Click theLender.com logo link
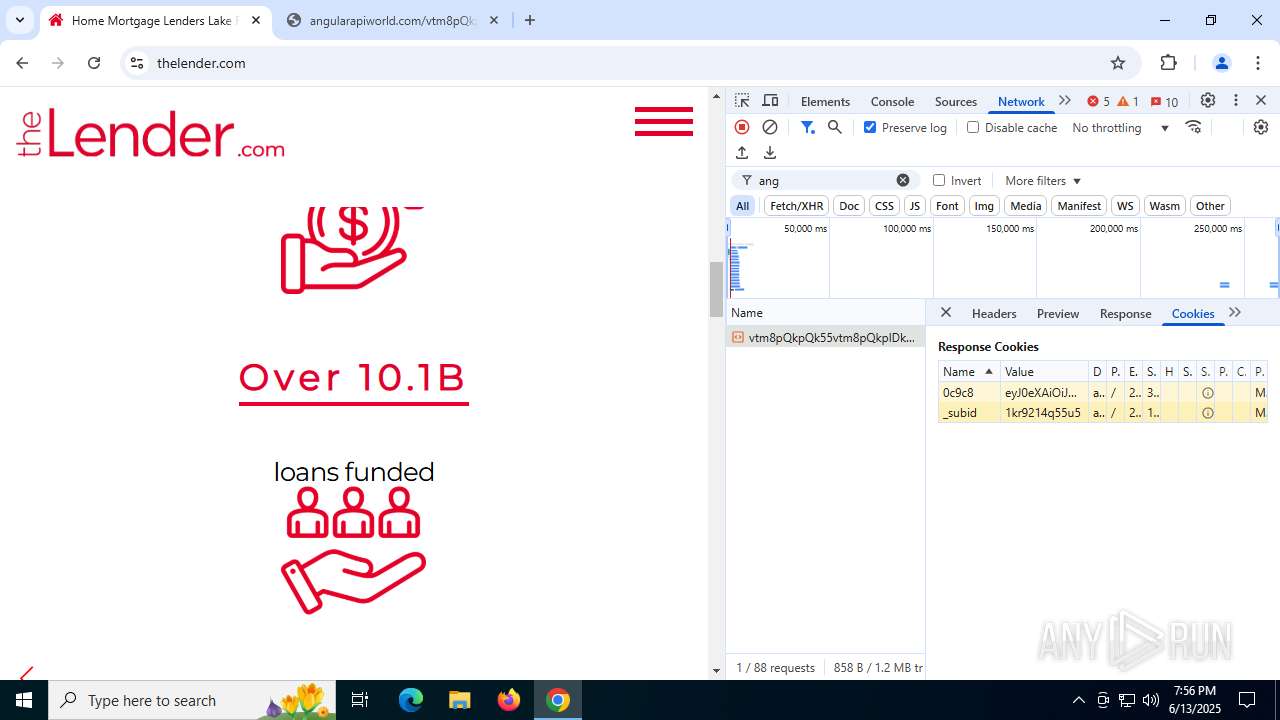1280x720 pixels. (x=151, y=133)
